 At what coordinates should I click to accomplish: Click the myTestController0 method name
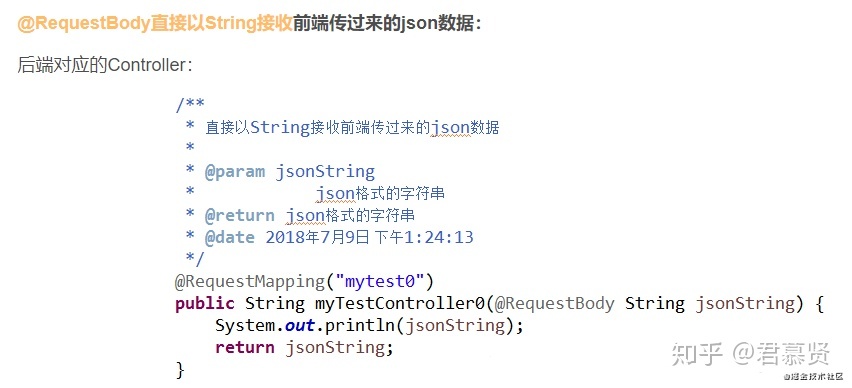(400, 303)
